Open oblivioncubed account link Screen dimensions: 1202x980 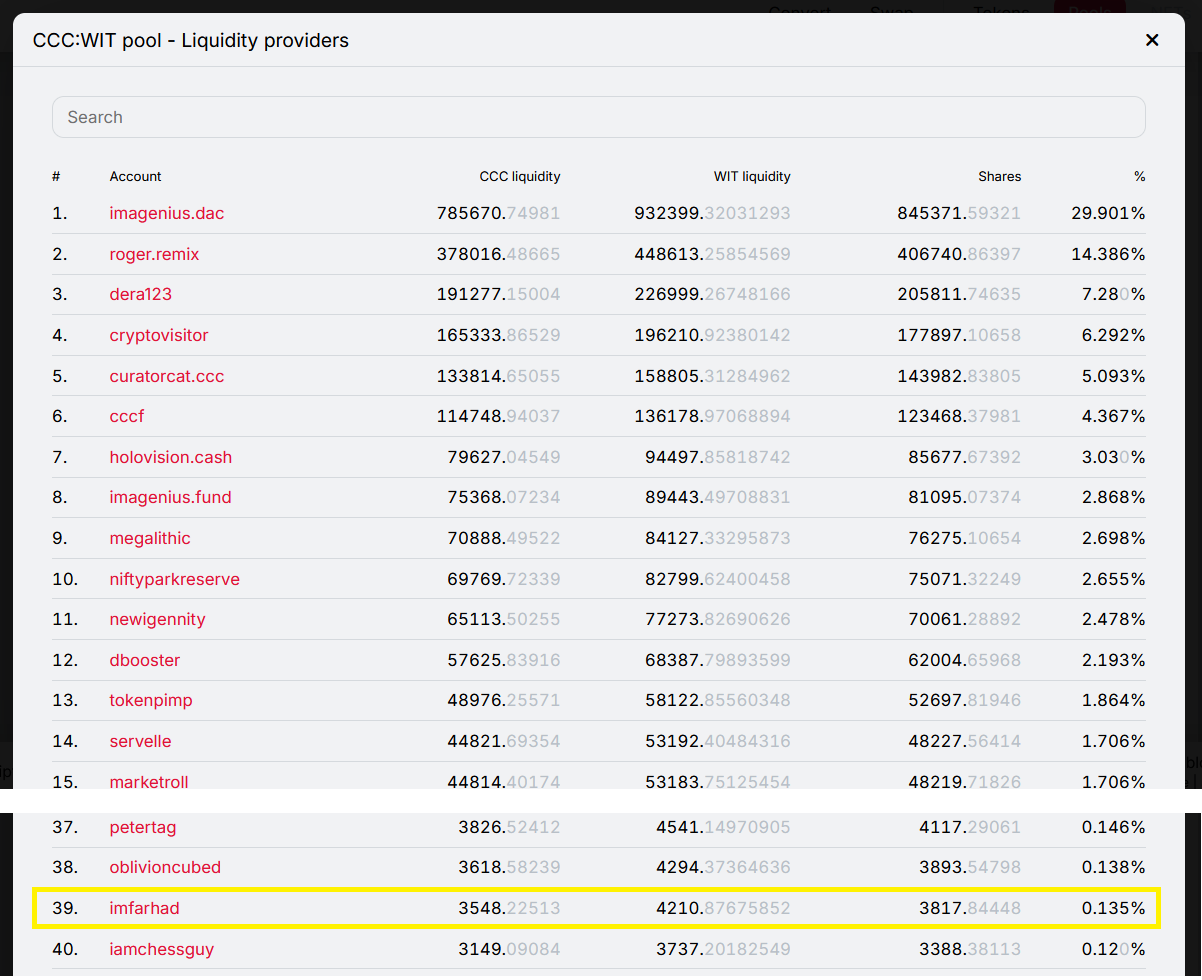[x=165, y=867]
